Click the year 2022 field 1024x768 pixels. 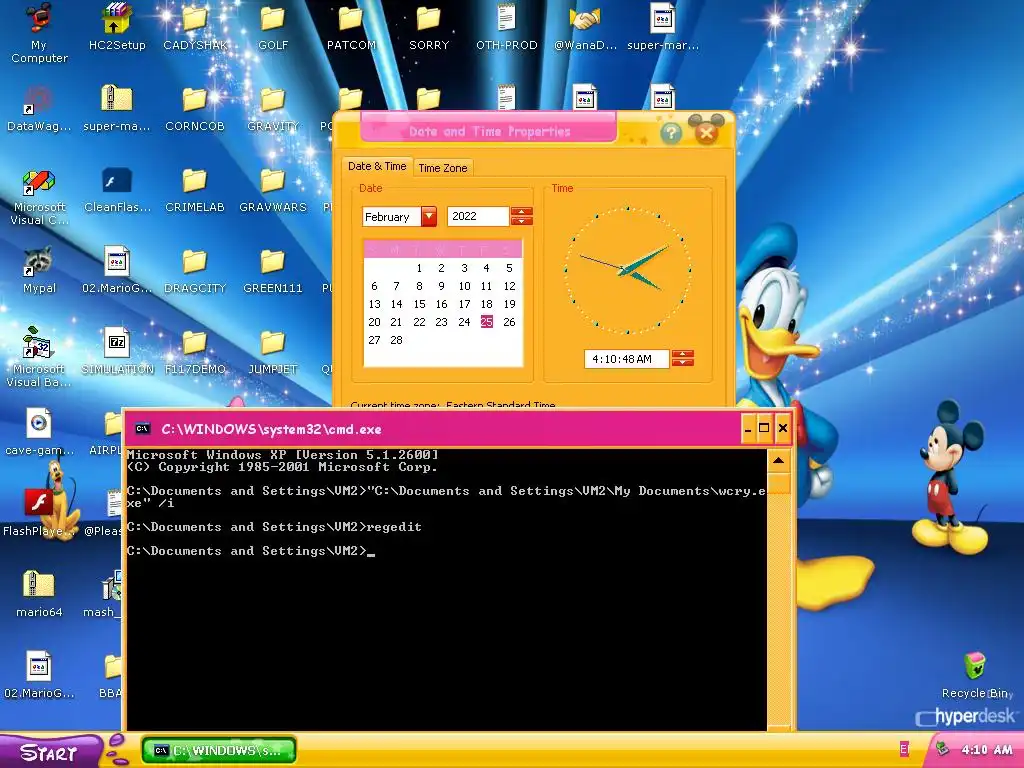click(478, 216)
